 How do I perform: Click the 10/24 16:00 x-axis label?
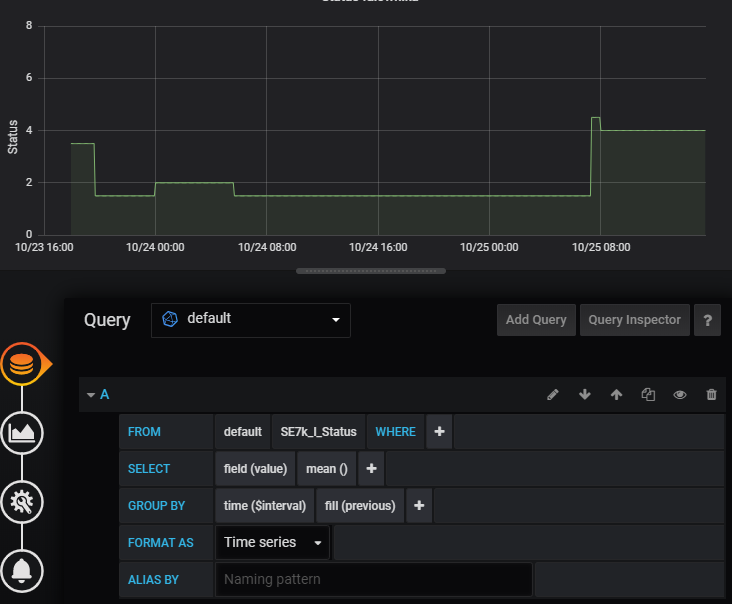tap(378, 247)
